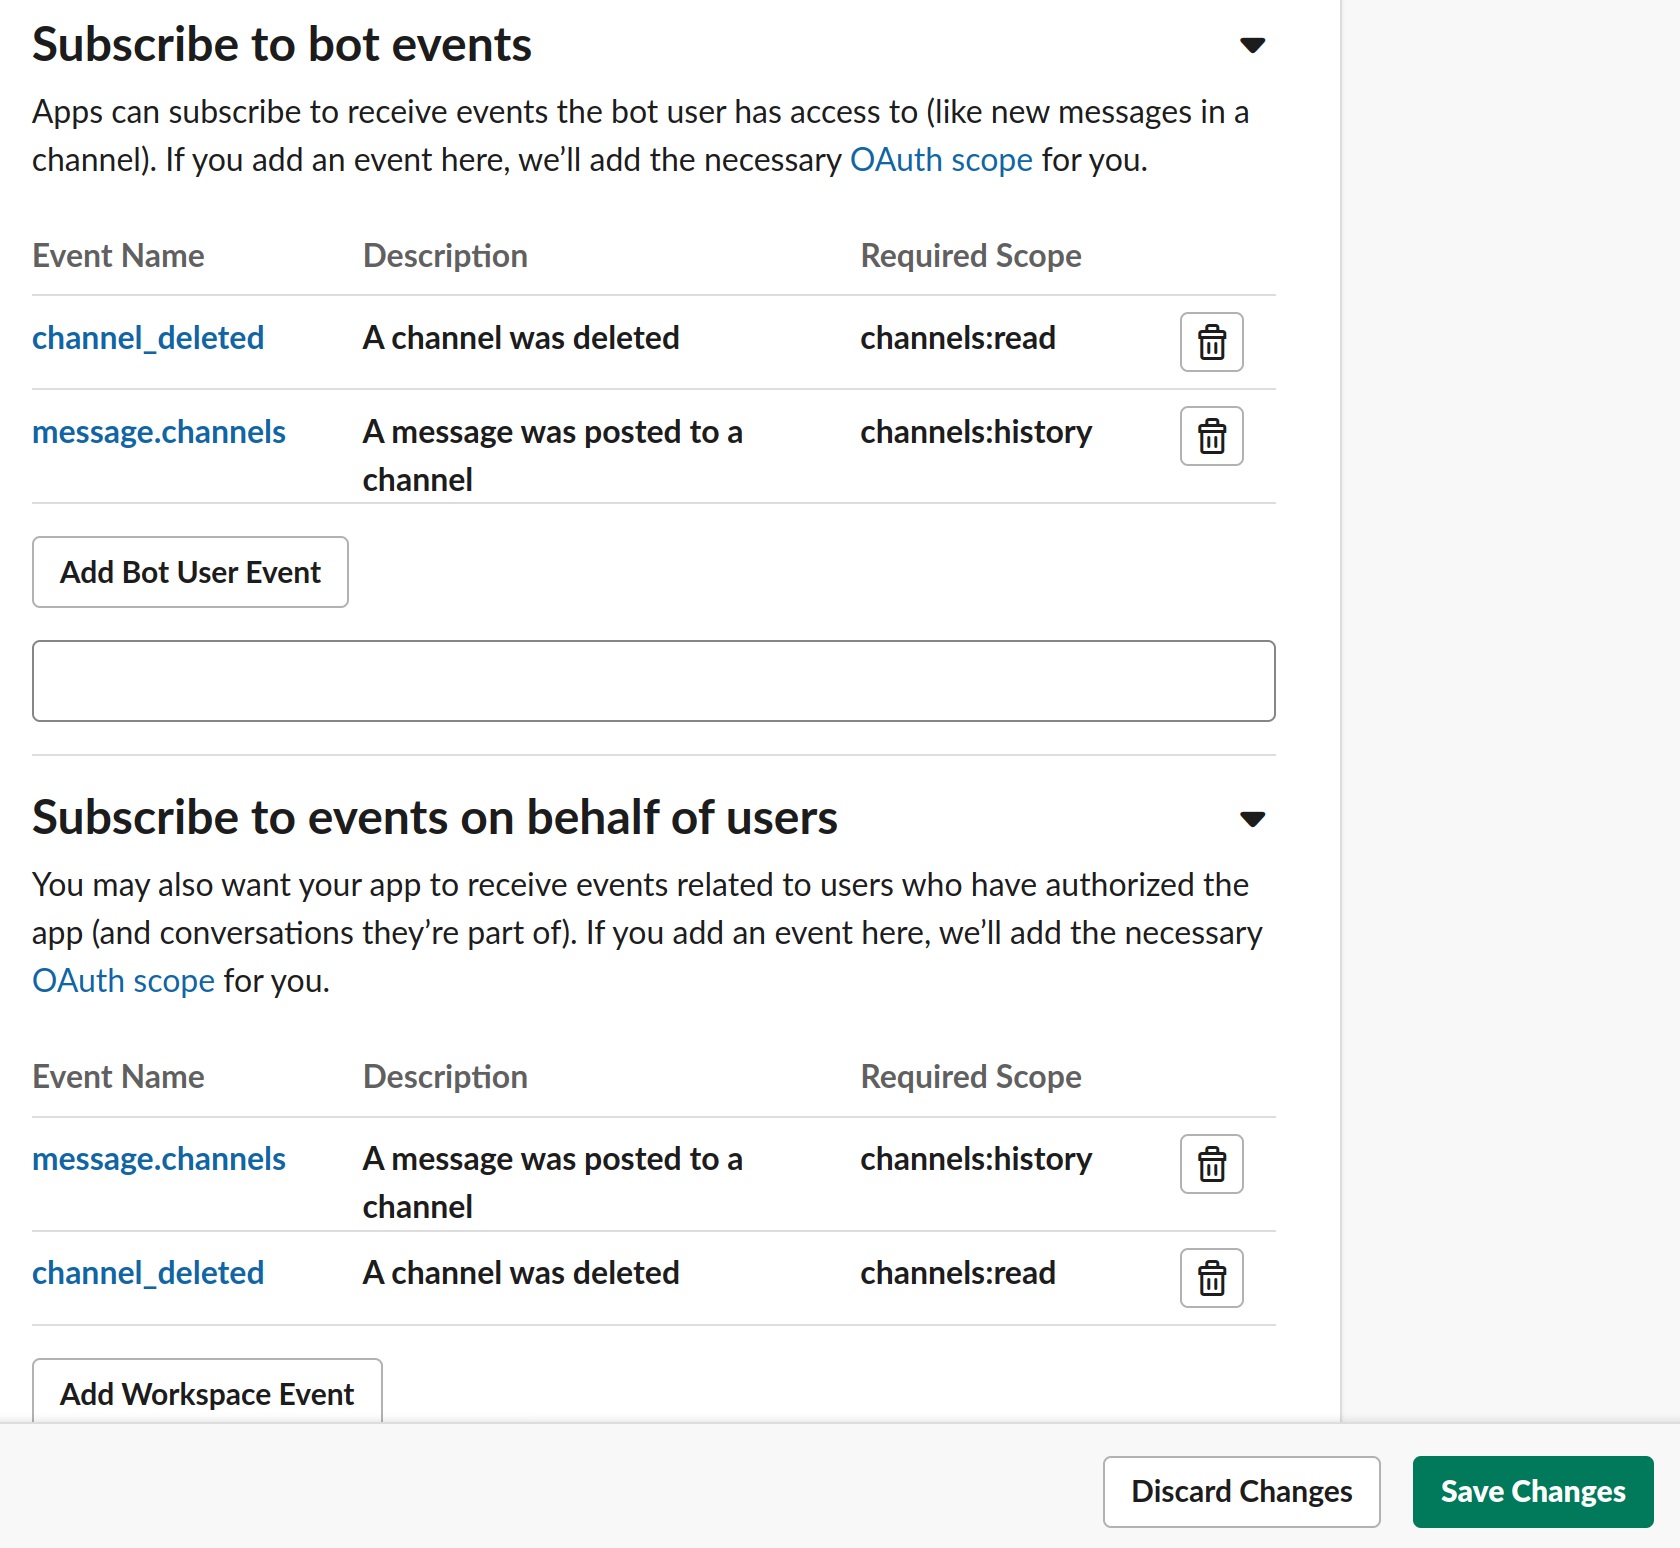Open the message.channels link under user events
This screenshot has width=1680, height=1548.
coord(159,1159)
